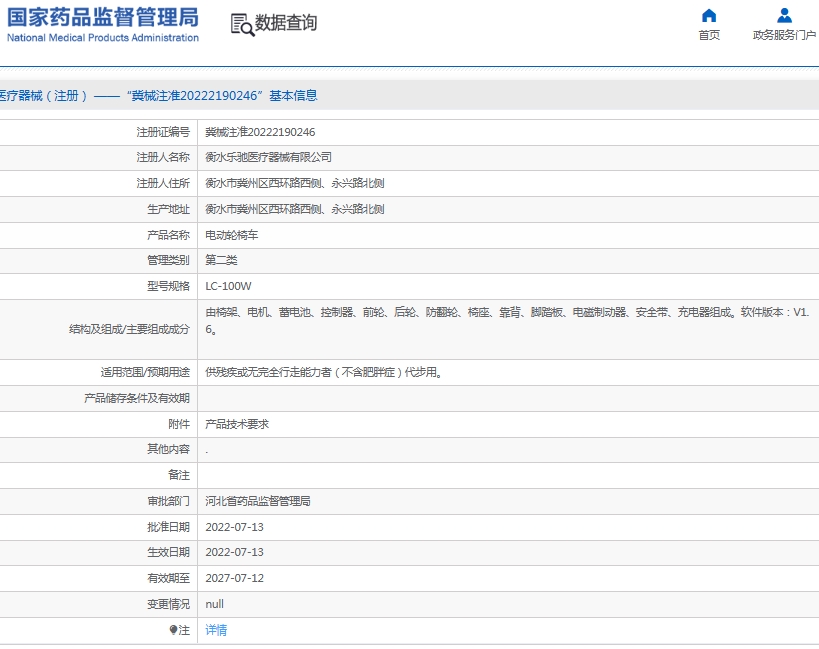Screen dimensions: 819x649
Task: Select approval date 2022-07-13 in 批准日期 row
Action: (x=235, y=527)
